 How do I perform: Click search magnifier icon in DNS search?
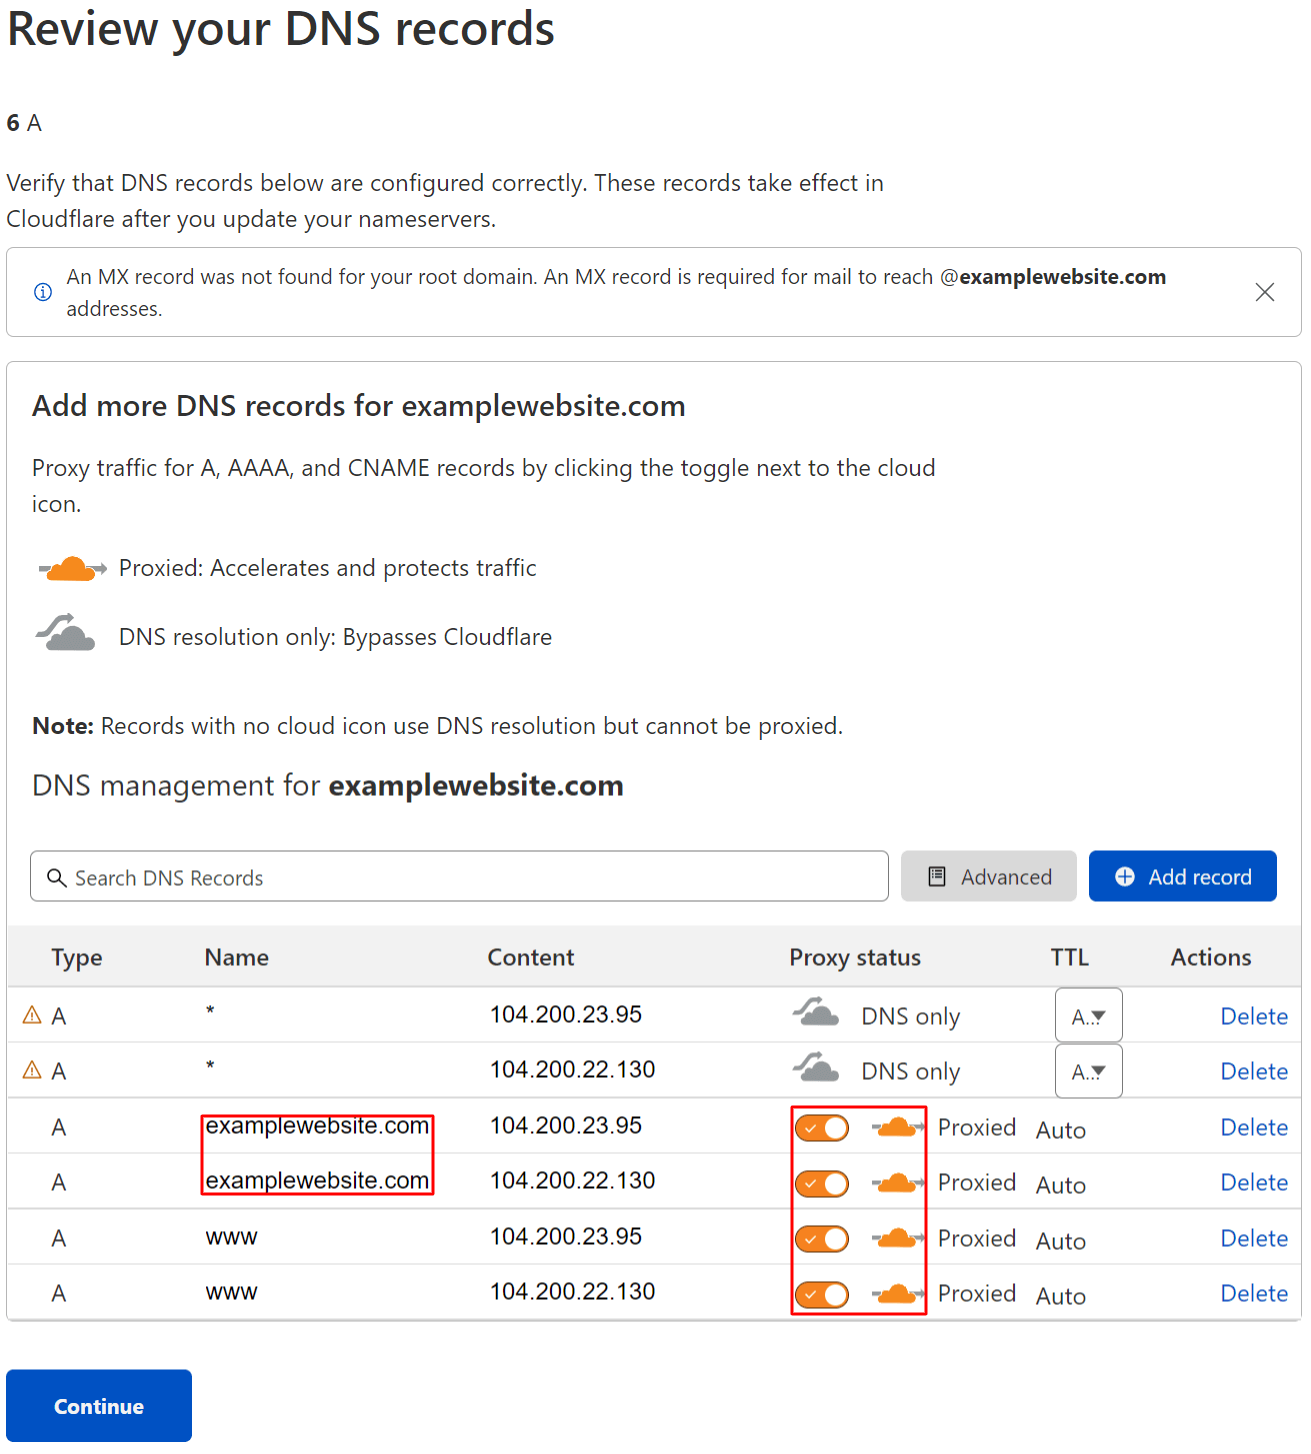pos(57,877)
